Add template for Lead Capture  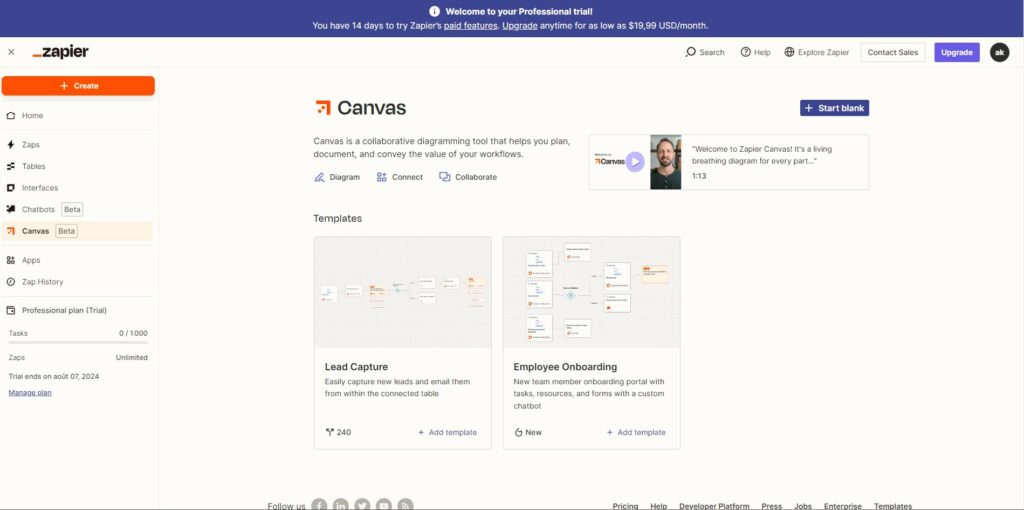(x=447, y=432)
